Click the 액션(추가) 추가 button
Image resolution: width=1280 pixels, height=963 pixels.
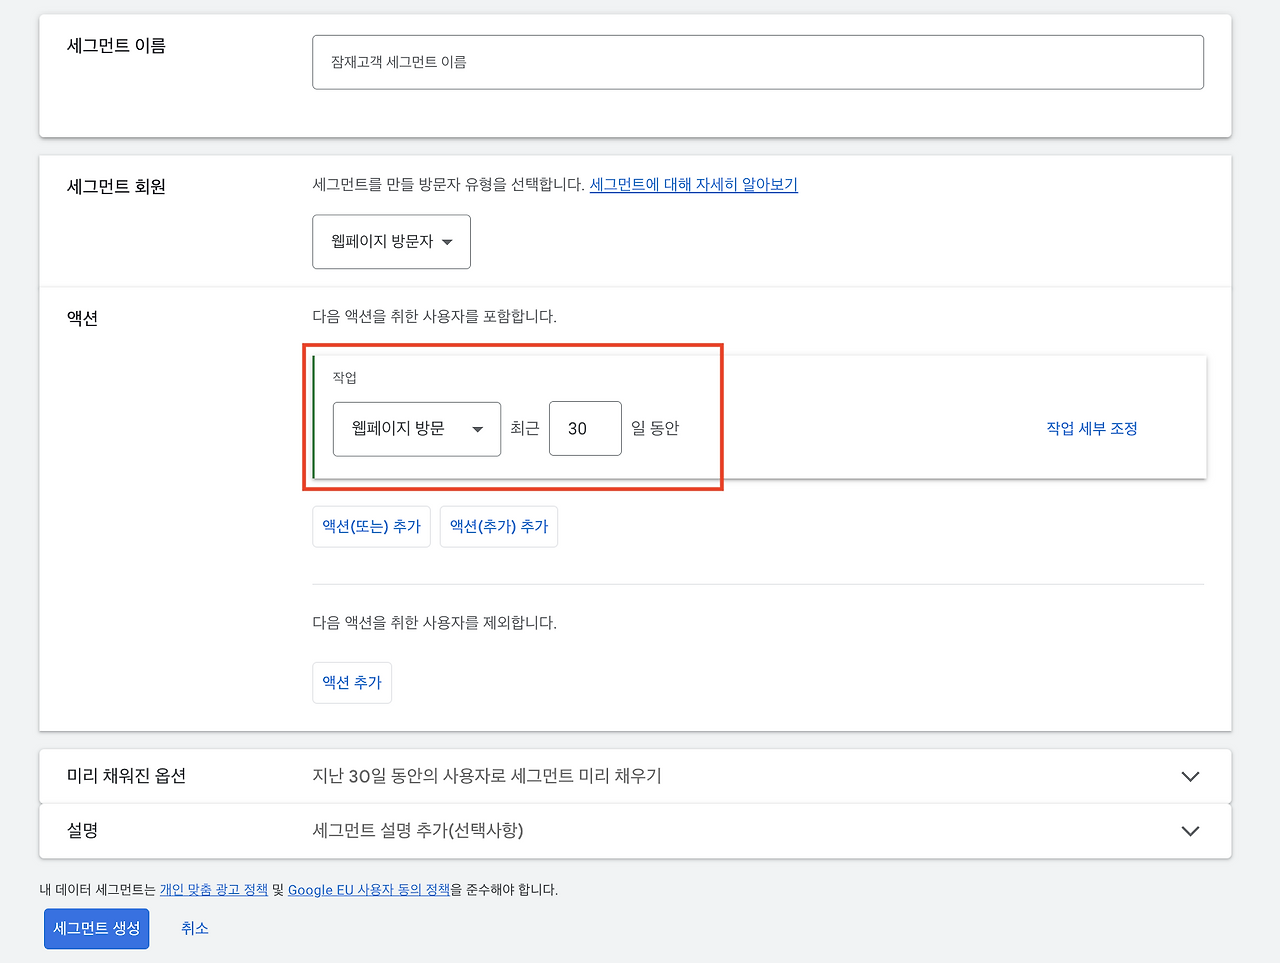(498, 526)
